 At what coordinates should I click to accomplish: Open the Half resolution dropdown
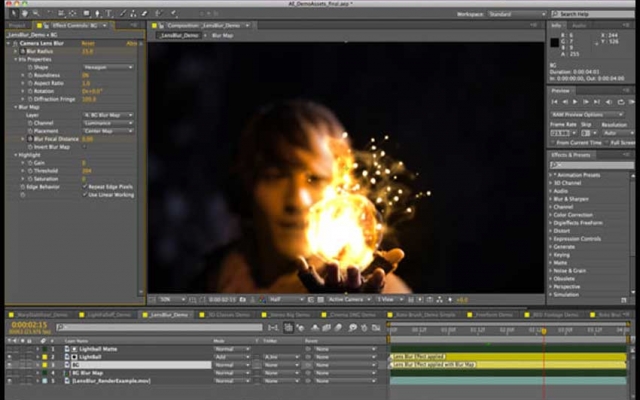pos(287,300)
